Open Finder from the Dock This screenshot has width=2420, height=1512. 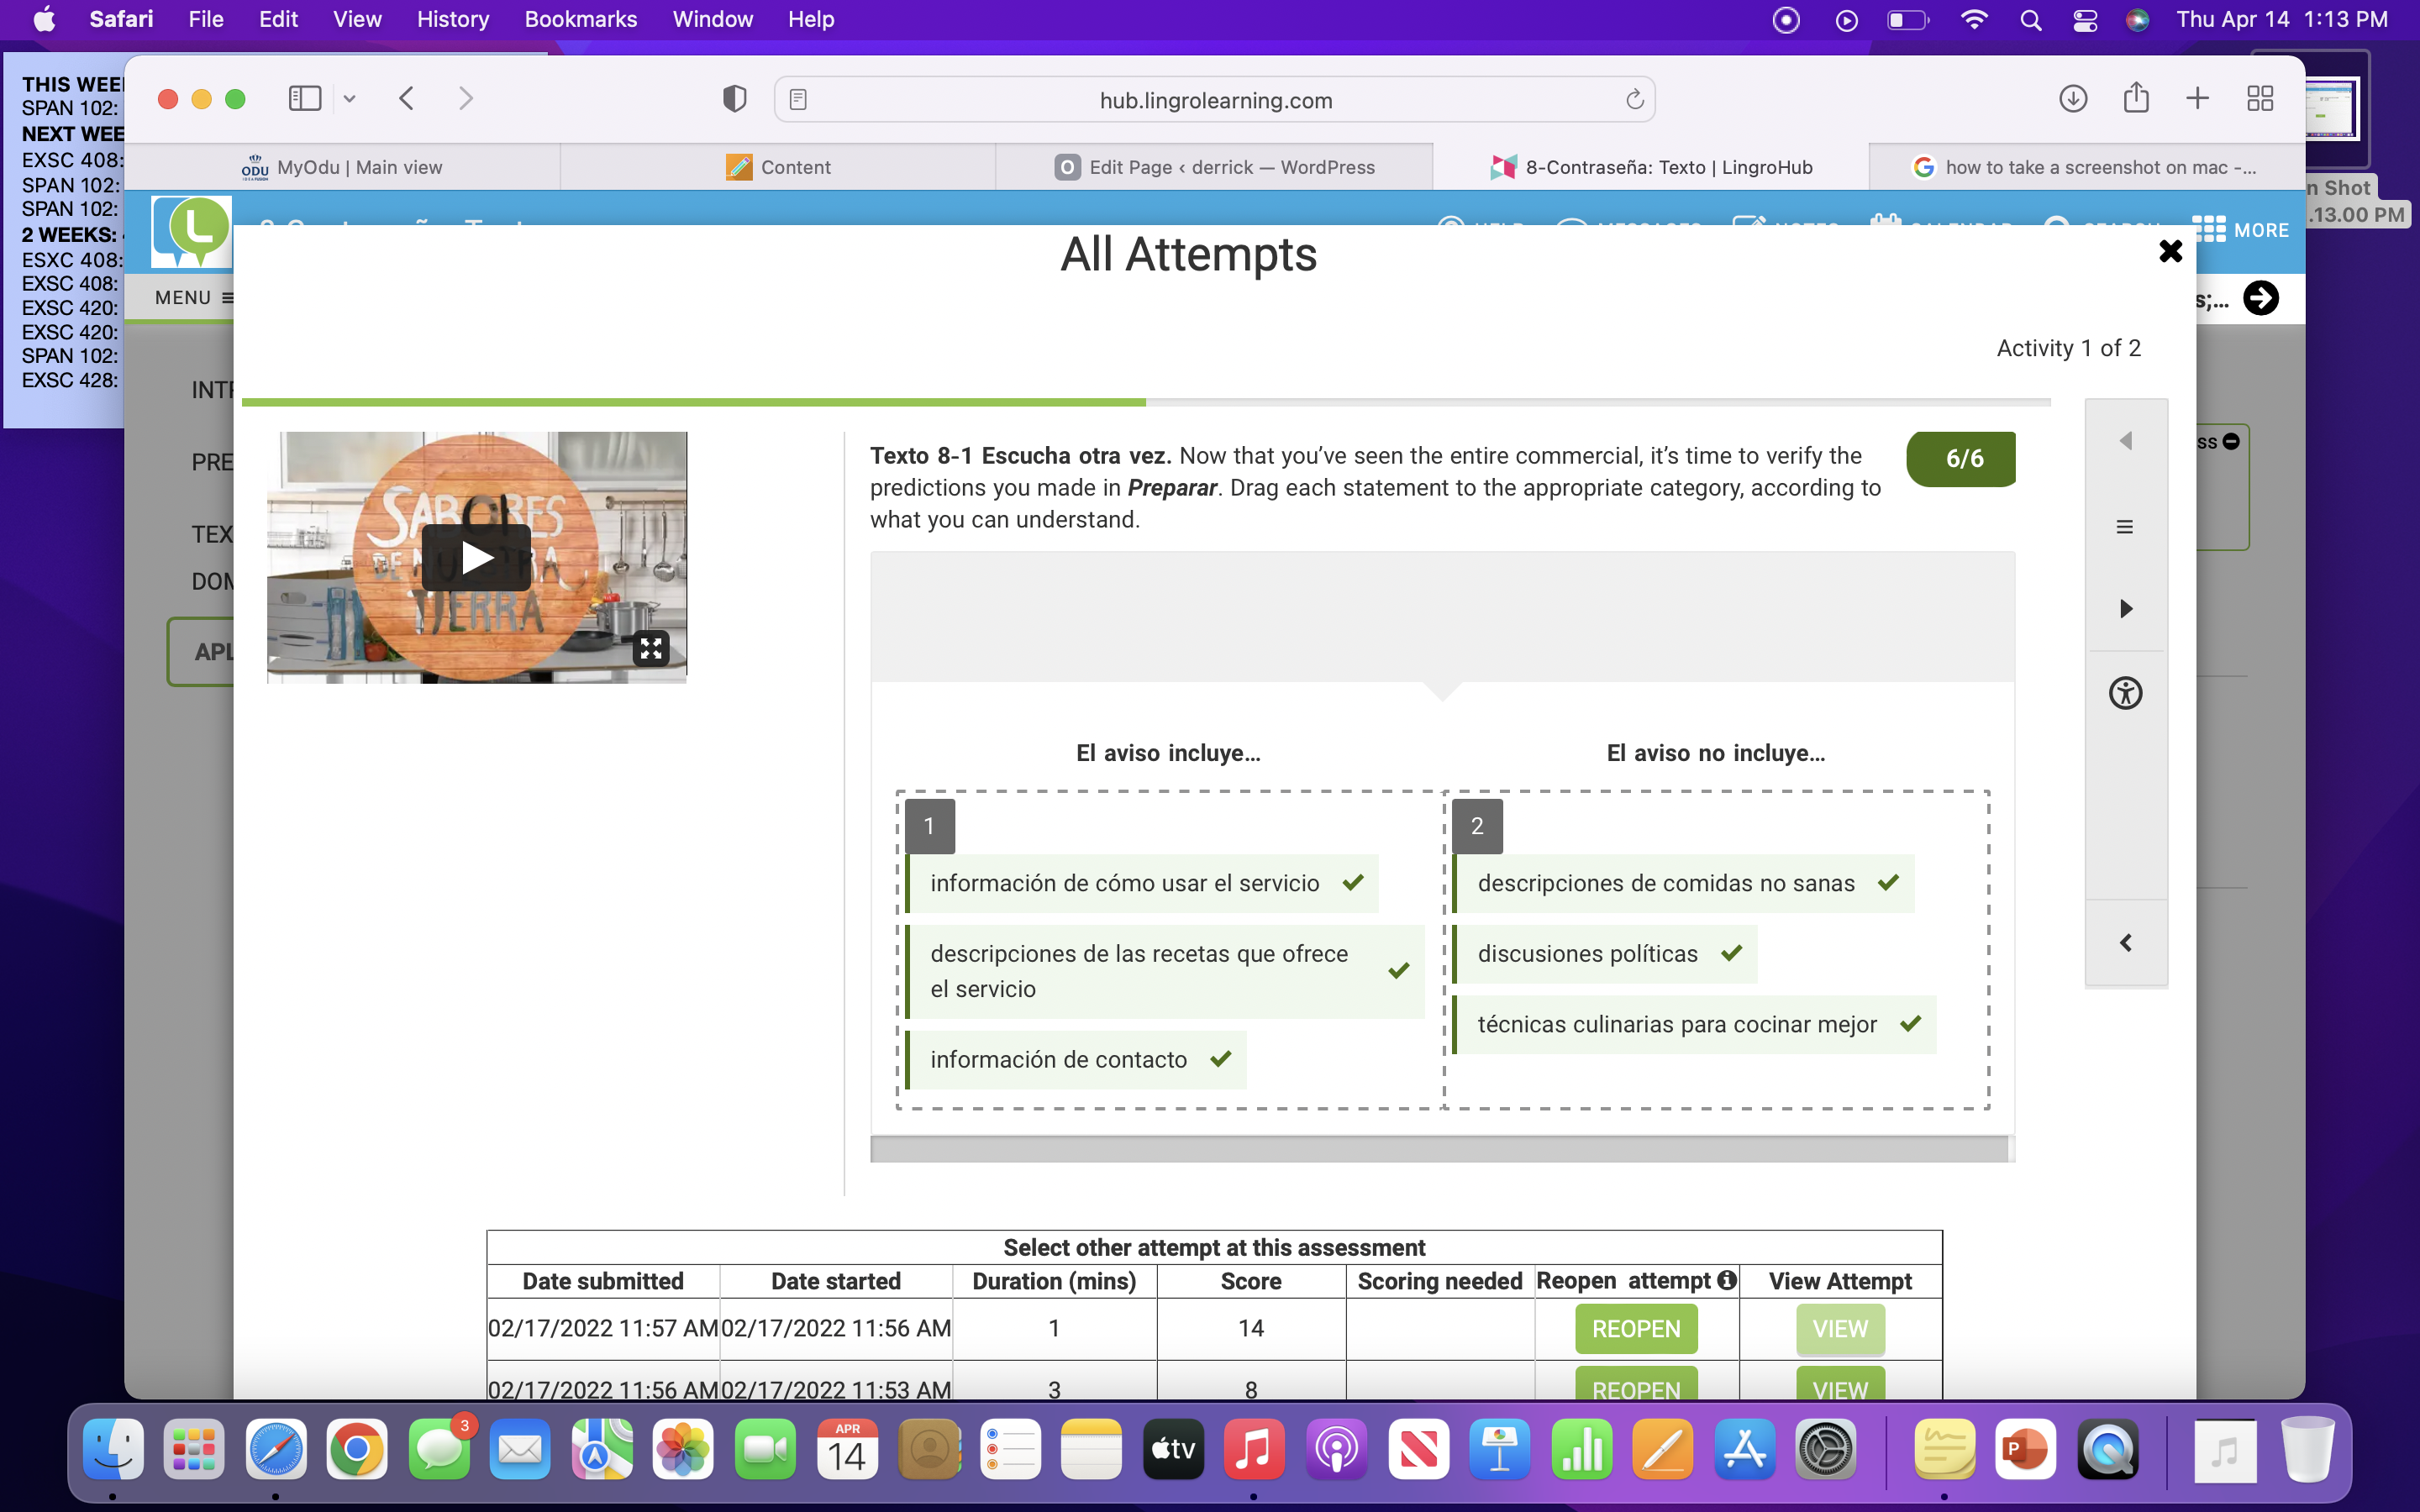[112, 1449]
